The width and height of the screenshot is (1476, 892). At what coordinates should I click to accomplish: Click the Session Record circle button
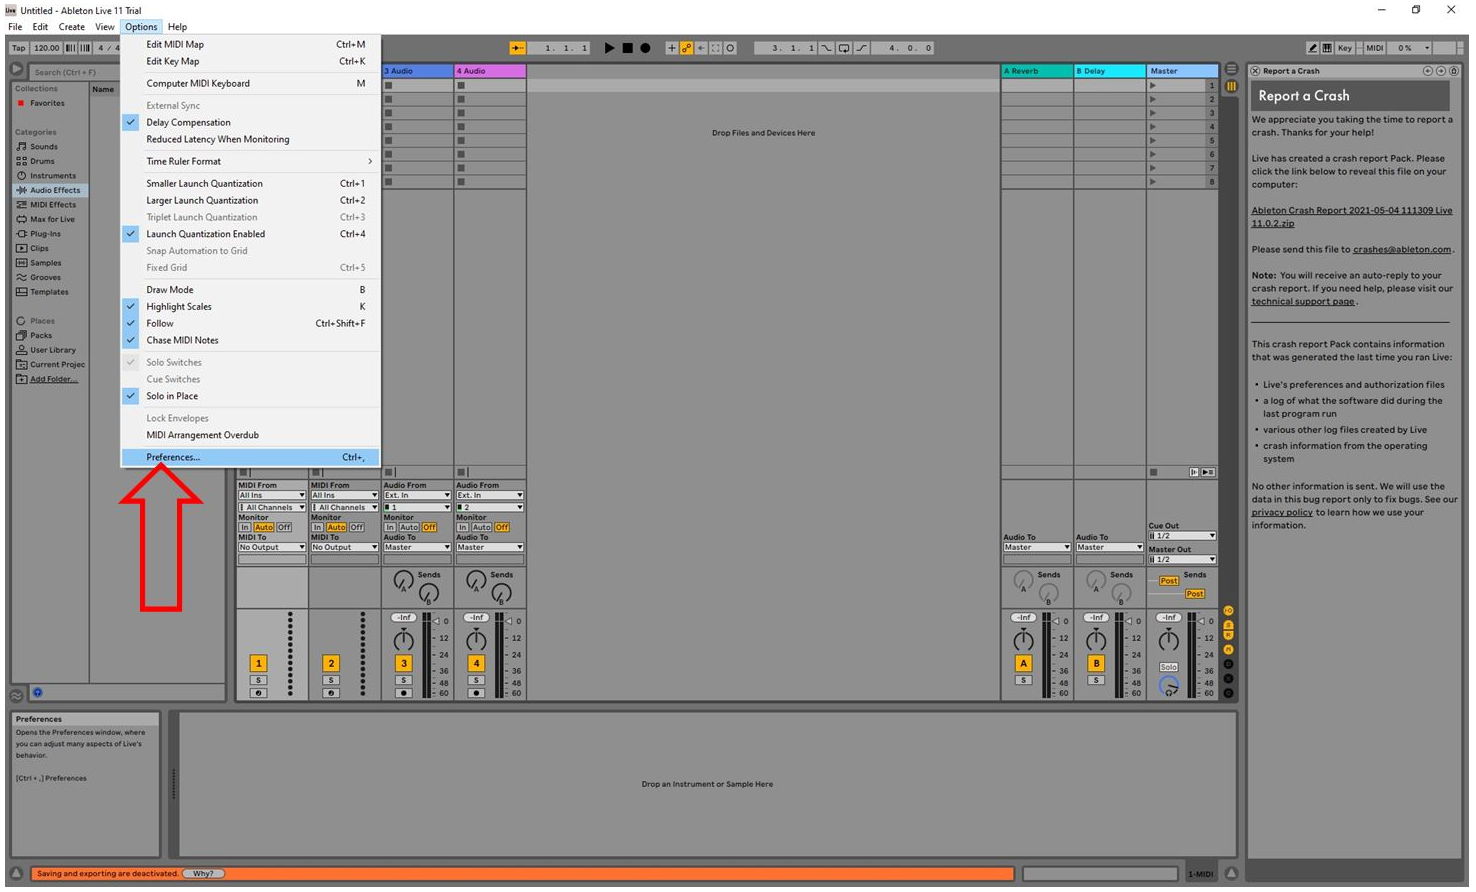tap(730, 48)
